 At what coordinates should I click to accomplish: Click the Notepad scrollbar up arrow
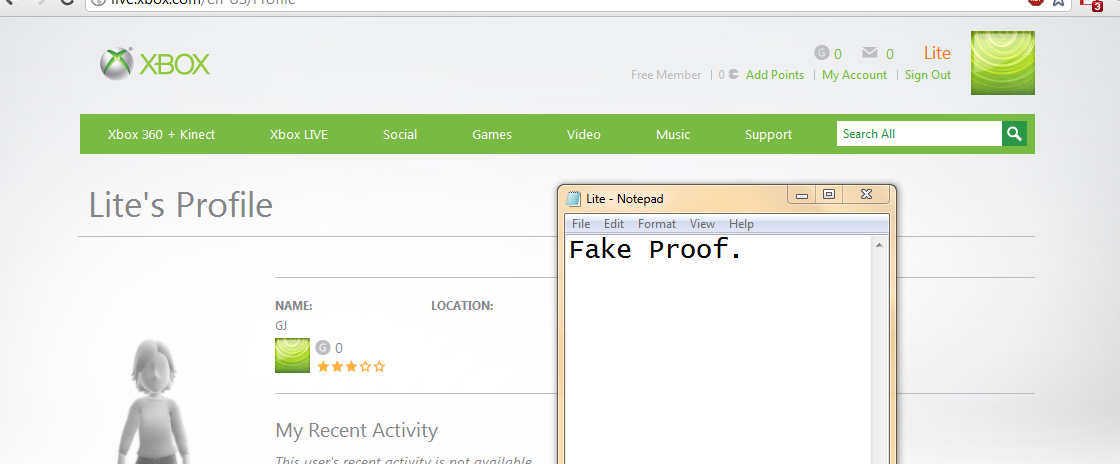click(879, 246)
